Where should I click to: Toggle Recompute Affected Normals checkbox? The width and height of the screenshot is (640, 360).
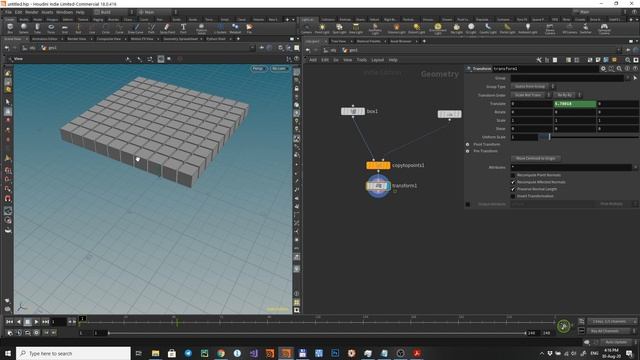[513, 182]
